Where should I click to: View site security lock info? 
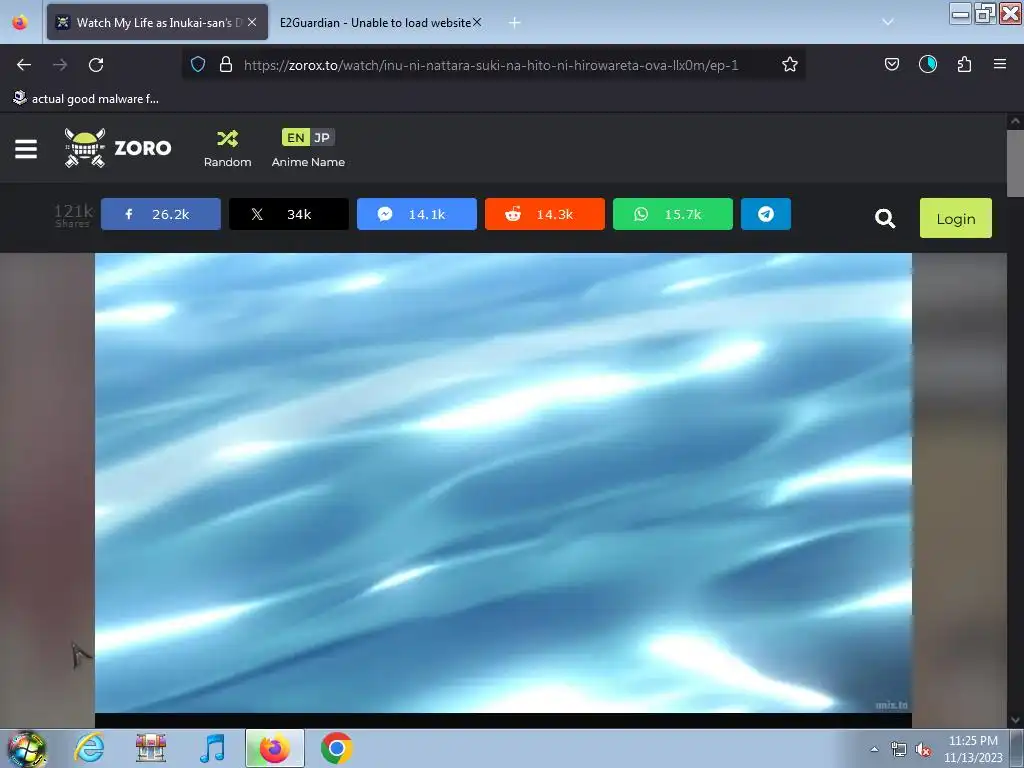(x=225, y=65)
